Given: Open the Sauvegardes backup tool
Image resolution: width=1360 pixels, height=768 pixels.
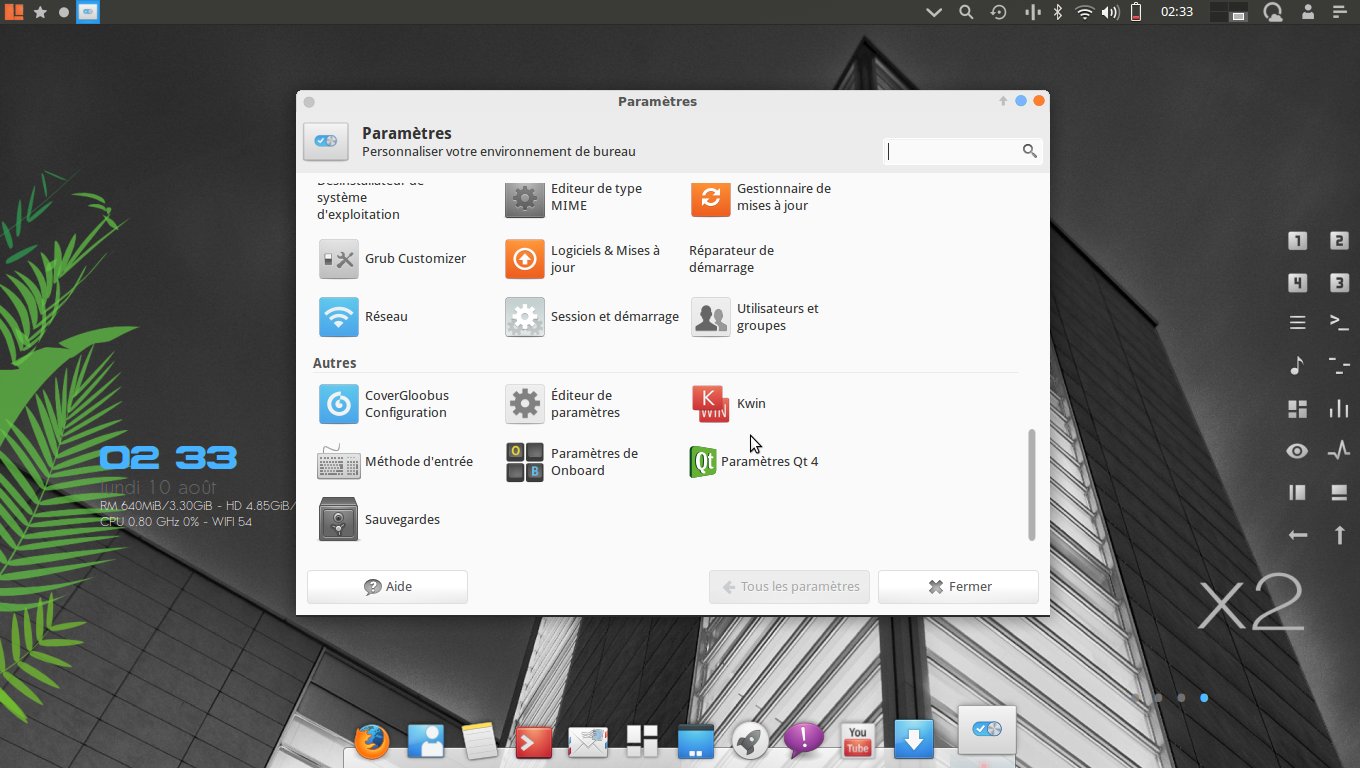Looking at the screenshot, I should pos(338,519).
